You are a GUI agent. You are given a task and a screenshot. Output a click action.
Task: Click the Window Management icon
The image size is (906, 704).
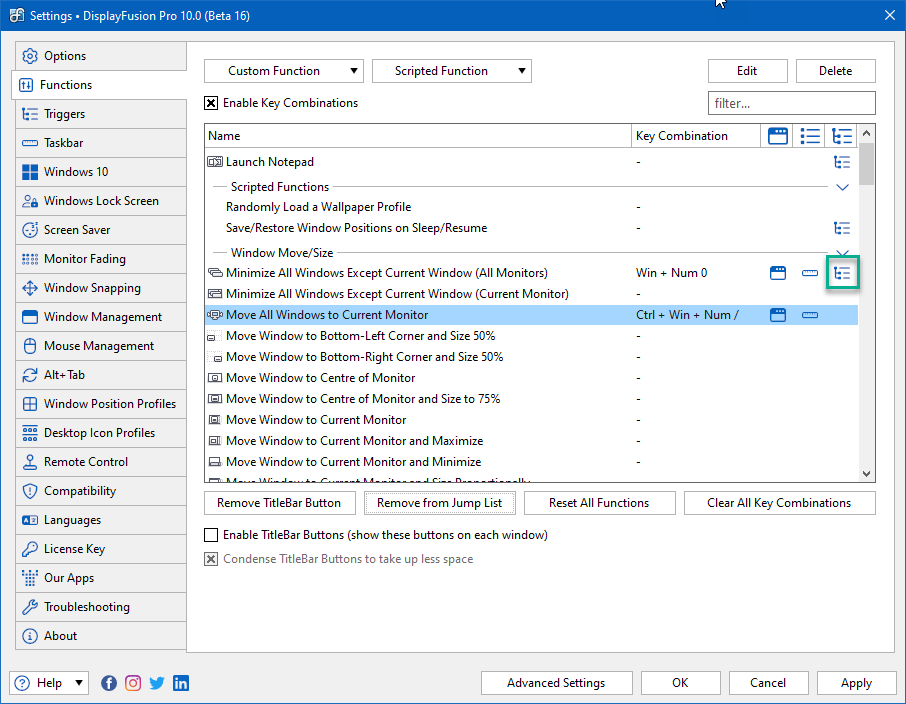point(29,317)
